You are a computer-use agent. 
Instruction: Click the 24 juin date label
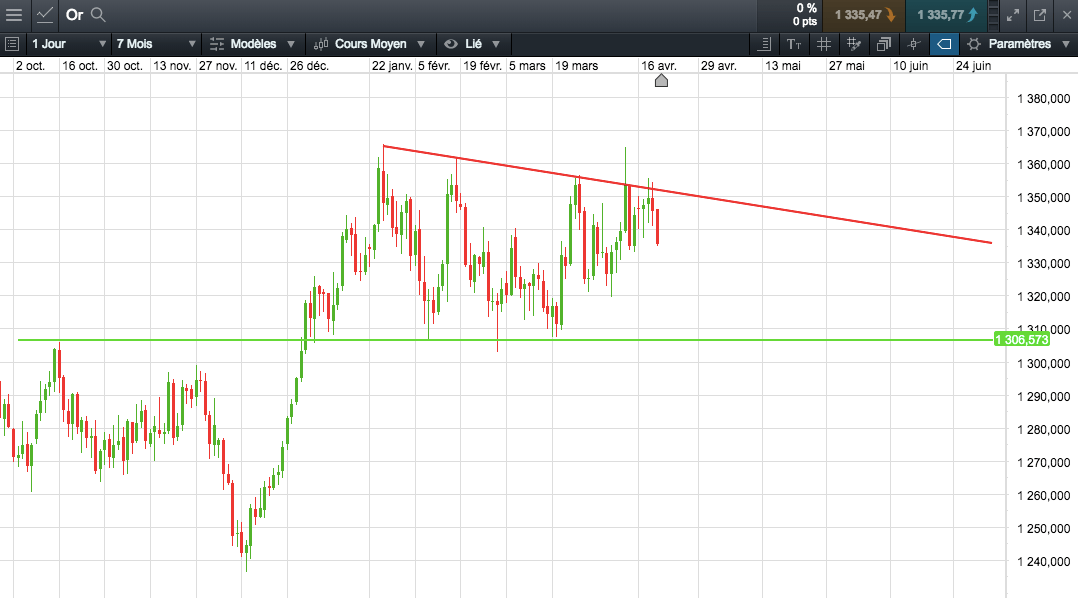click(973, 66)
